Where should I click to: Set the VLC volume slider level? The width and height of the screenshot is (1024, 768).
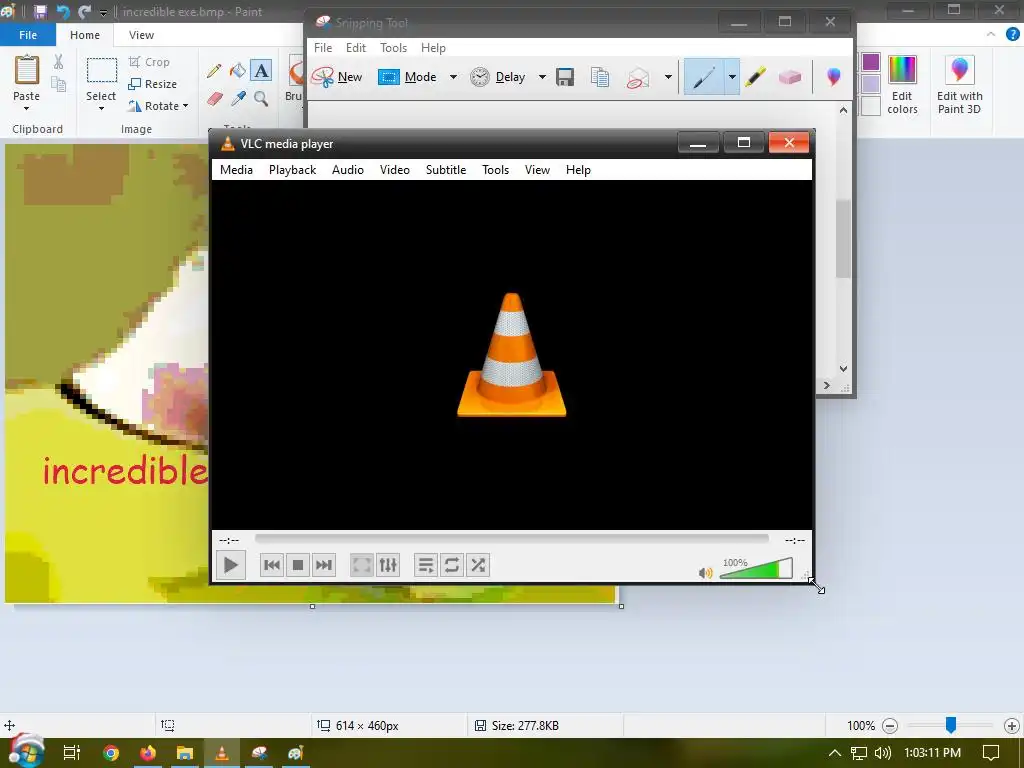pos(756,568)
